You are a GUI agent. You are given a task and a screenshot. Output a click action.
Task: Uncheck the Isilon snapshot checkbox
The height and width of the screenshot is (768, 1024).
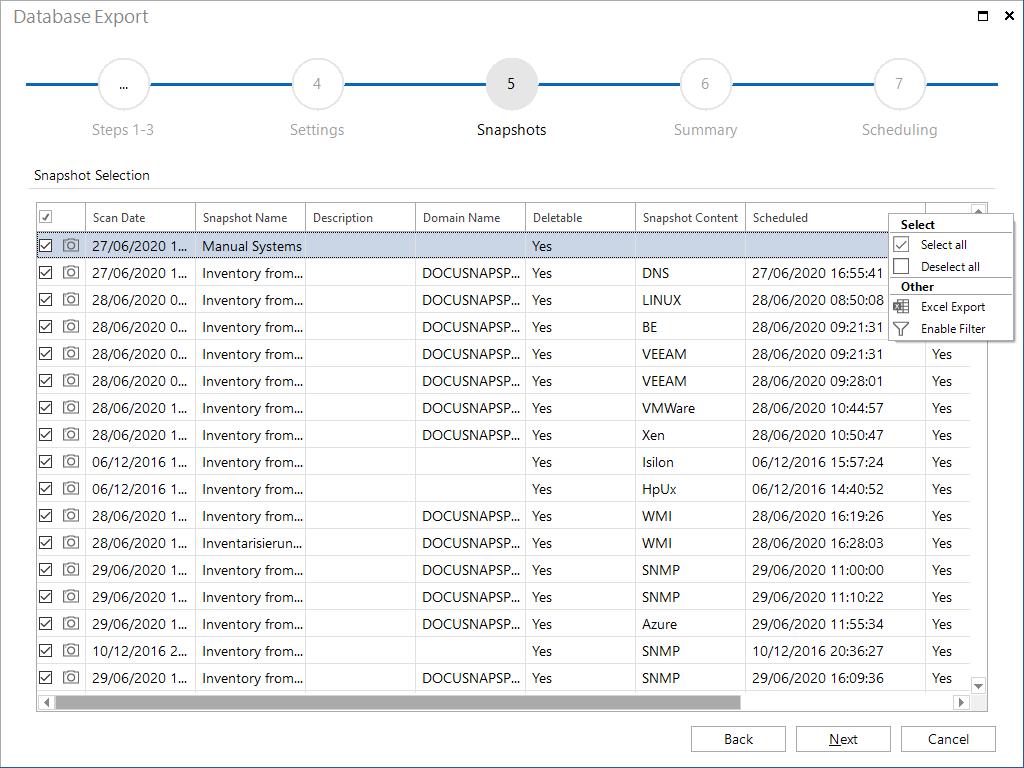pyautogui.click(x=46, y=462)
